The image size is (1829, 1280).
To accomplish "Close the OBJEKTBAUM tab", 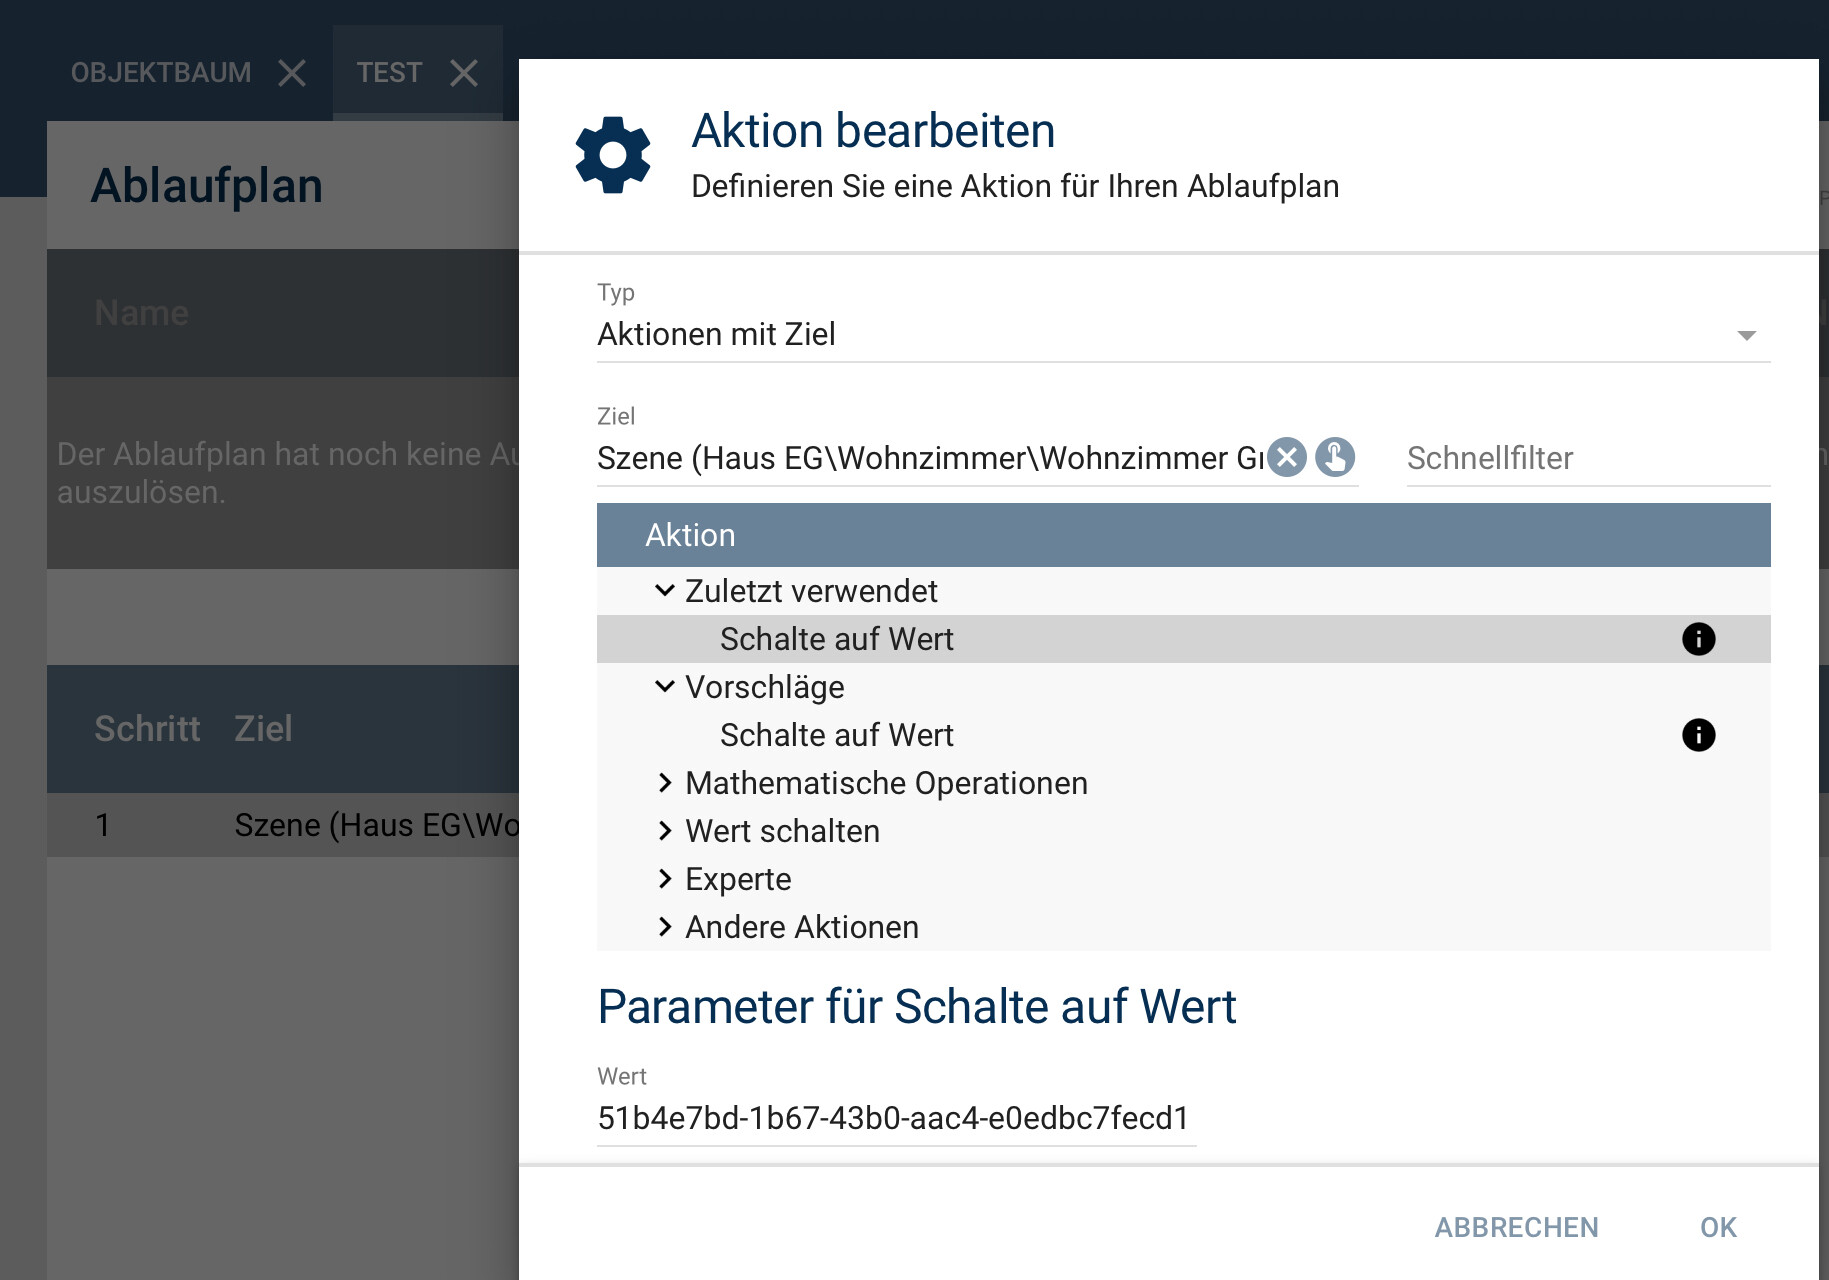I will coord(292,73).
